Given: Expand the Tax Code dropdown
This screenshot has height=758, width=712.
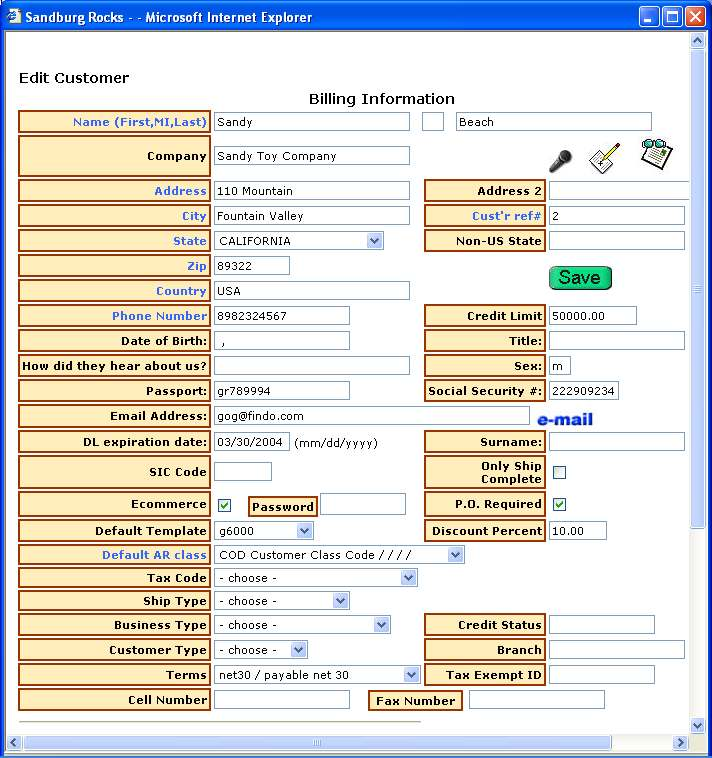Looking at the screenshot, I should pyautogui.click(x=408, y=578).
